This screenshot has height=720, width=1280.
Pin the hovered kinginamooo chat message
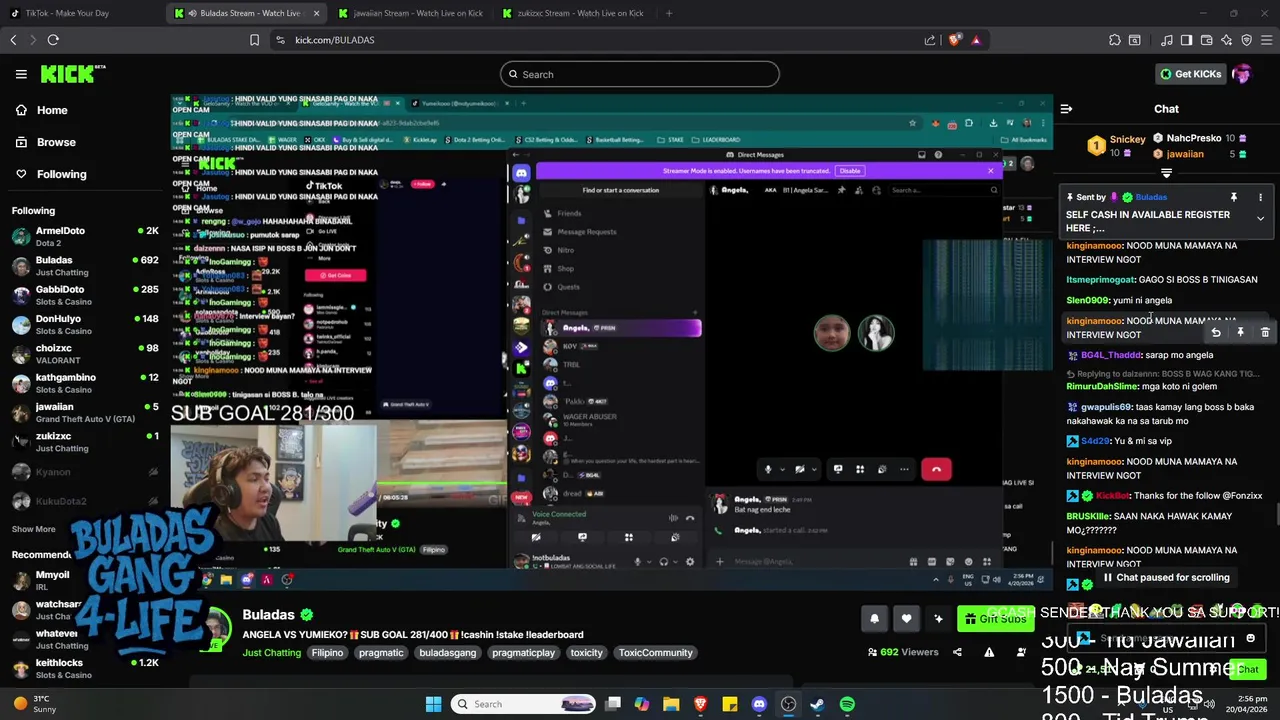(x=1240, y=332)
